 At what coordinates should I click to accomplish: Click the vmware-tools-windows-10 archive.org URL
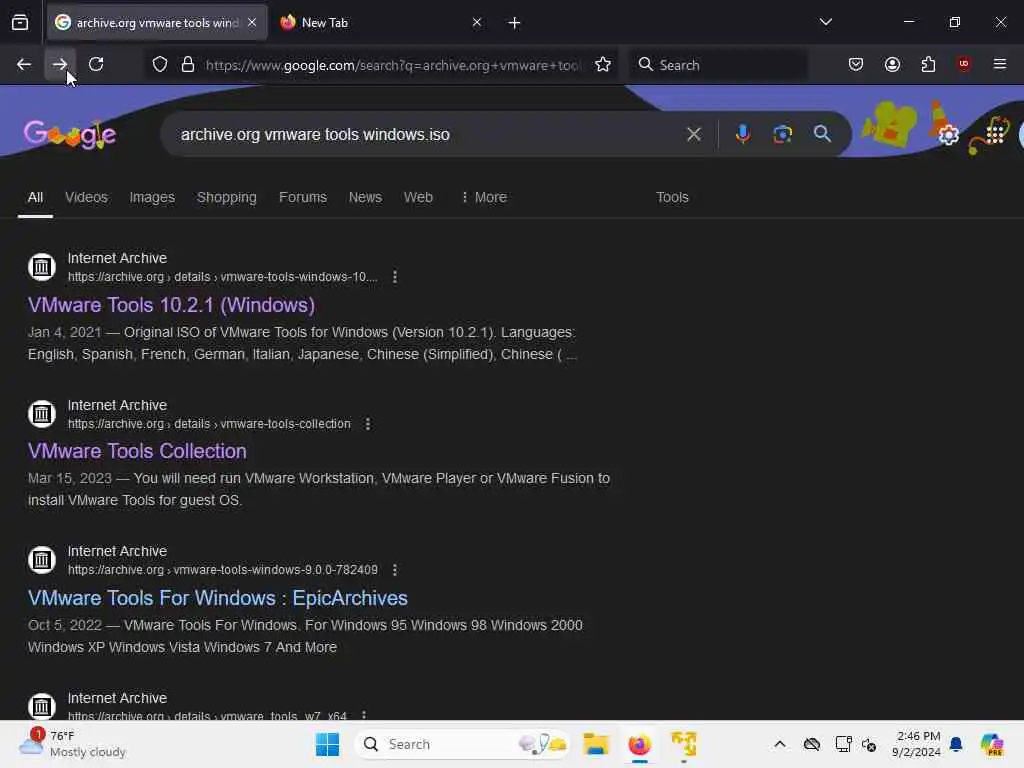pyautogui.click(x=223, y=277)
